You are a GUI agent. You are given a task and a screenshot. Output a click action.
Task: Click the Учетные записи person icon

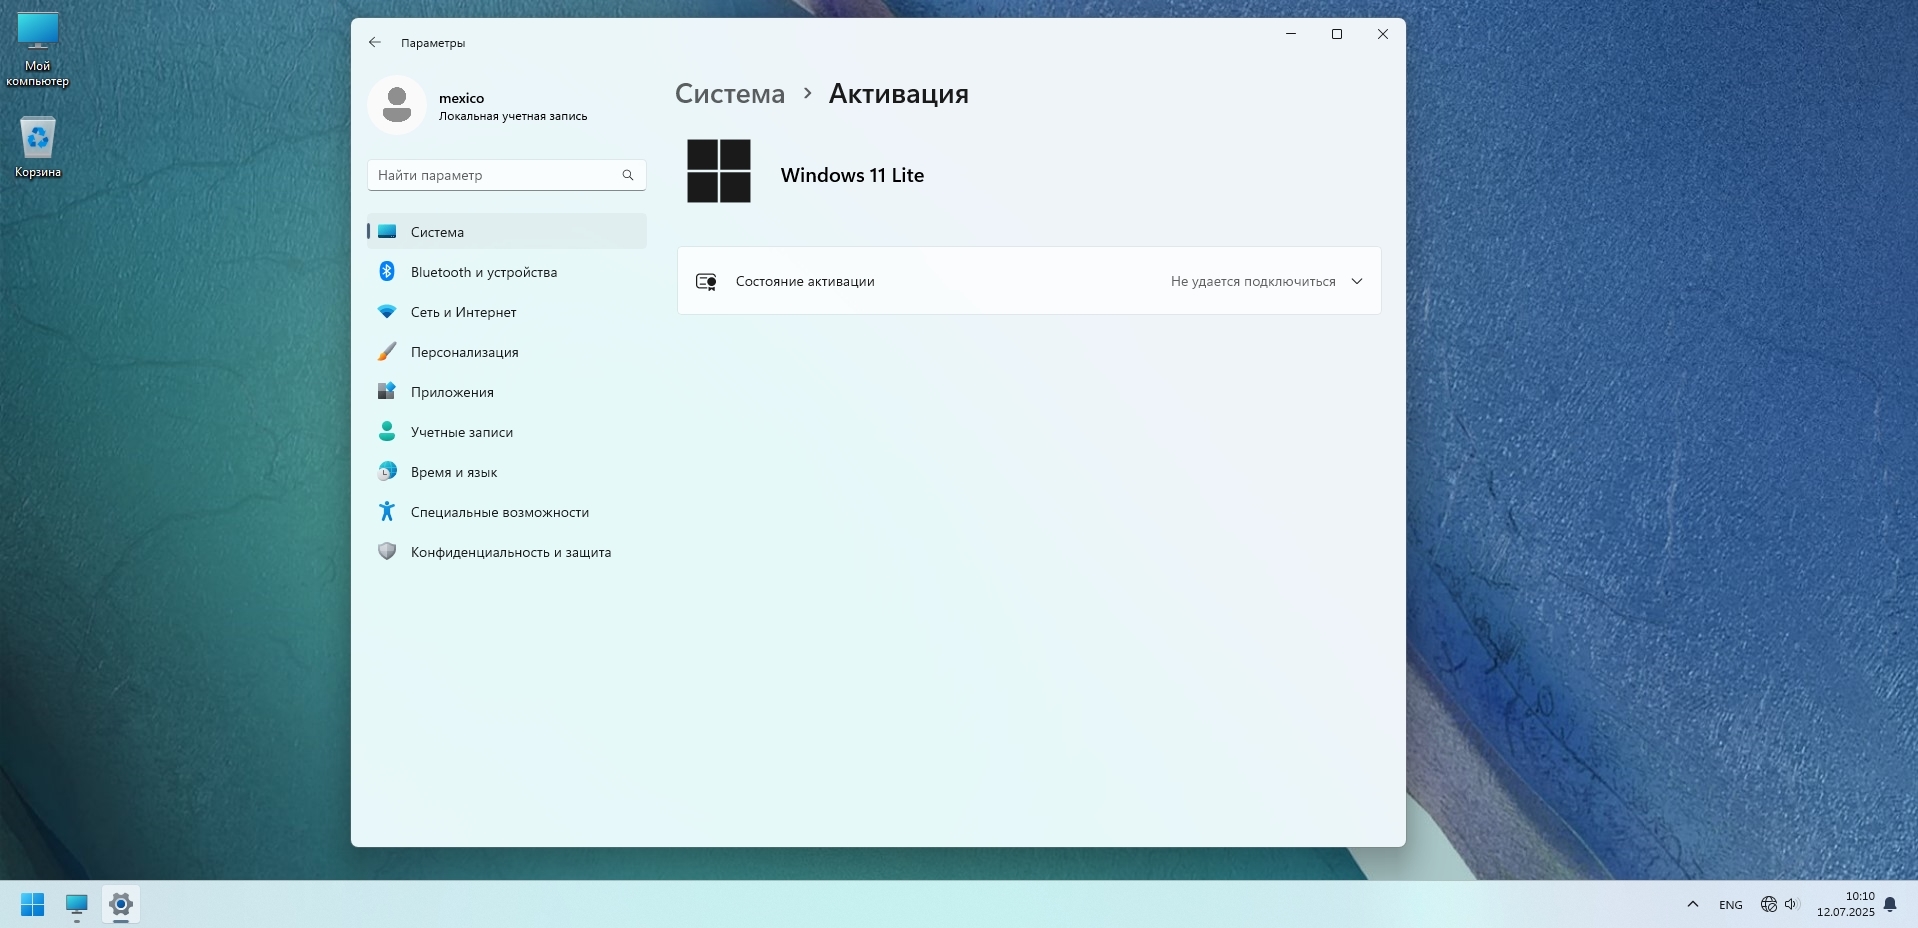point(387,431)
